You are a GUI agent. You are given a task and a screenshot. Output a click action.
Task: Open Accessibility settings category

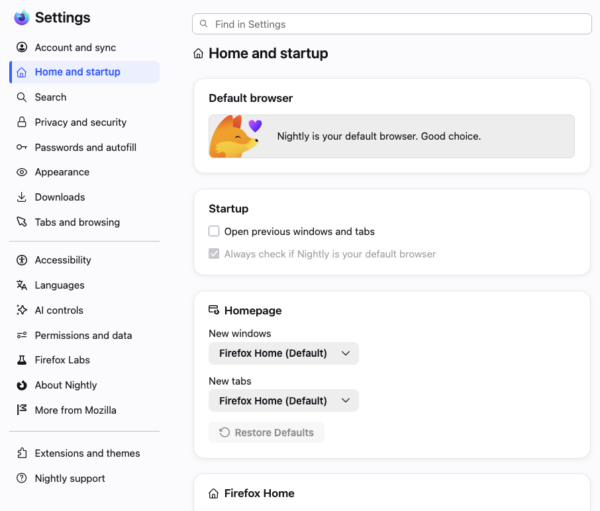(x=84, y=260)
